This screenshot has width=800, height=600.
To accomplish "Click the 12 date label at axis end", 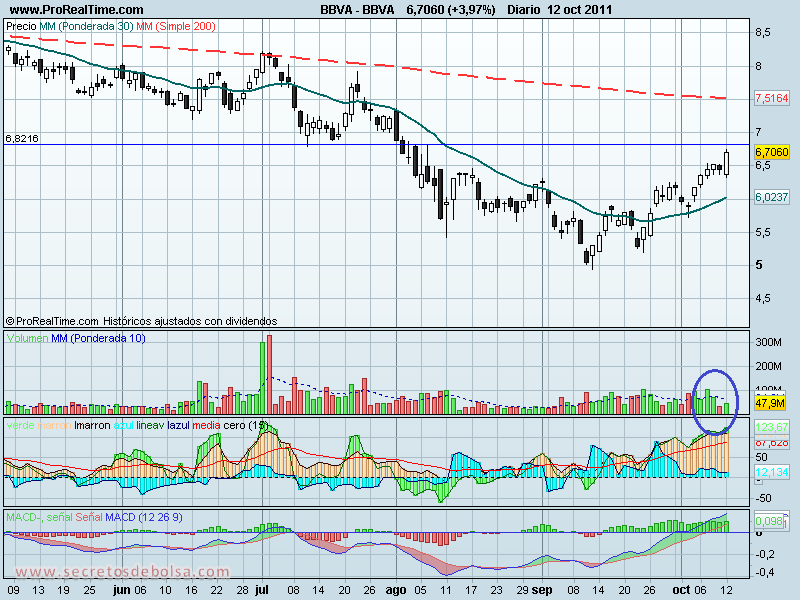I will point(727,590).
